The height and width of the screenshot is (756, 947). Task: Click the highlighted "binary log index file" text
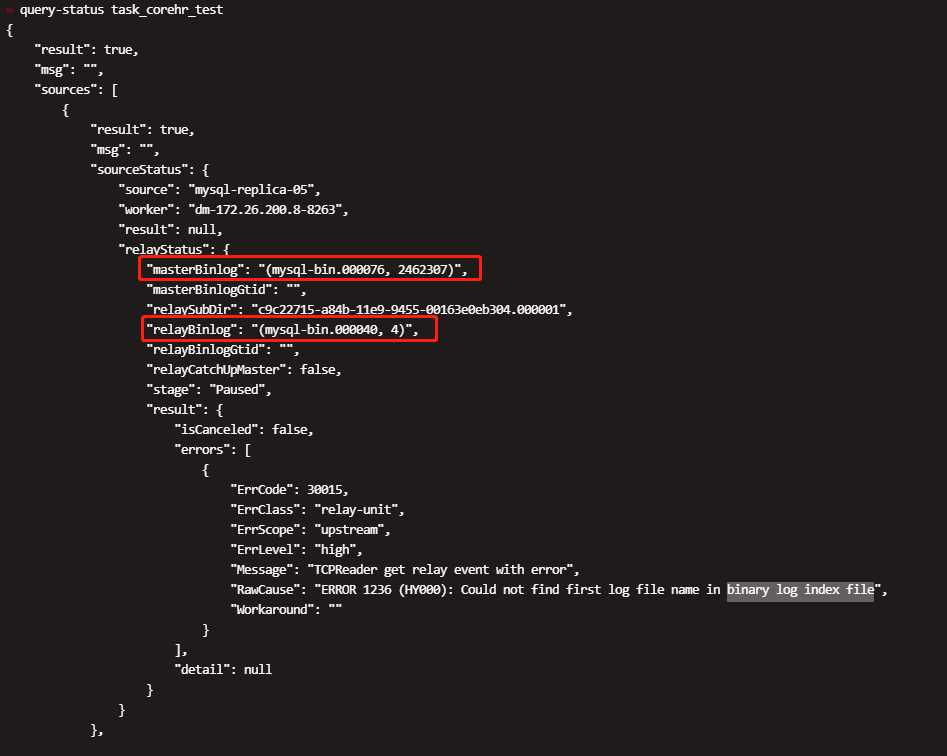(800, 590)
